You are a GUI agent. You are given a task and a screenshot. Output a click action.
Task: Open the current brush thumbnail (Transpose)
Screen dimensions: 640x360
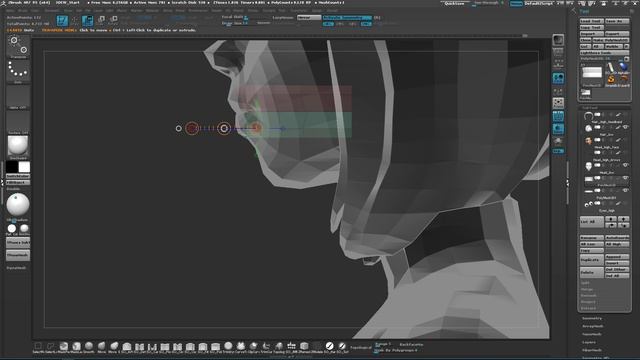coord(18,47)
